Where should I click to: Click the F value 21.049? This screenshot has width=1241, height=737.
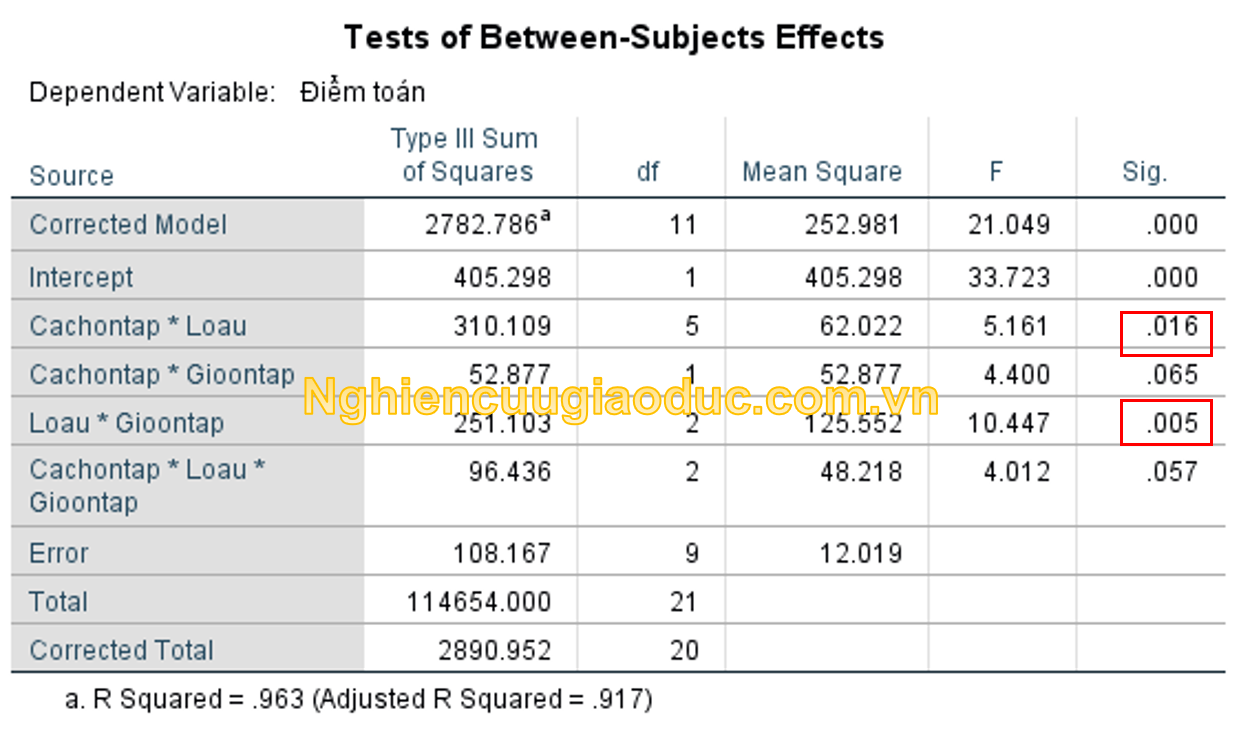pos(1008,225)
